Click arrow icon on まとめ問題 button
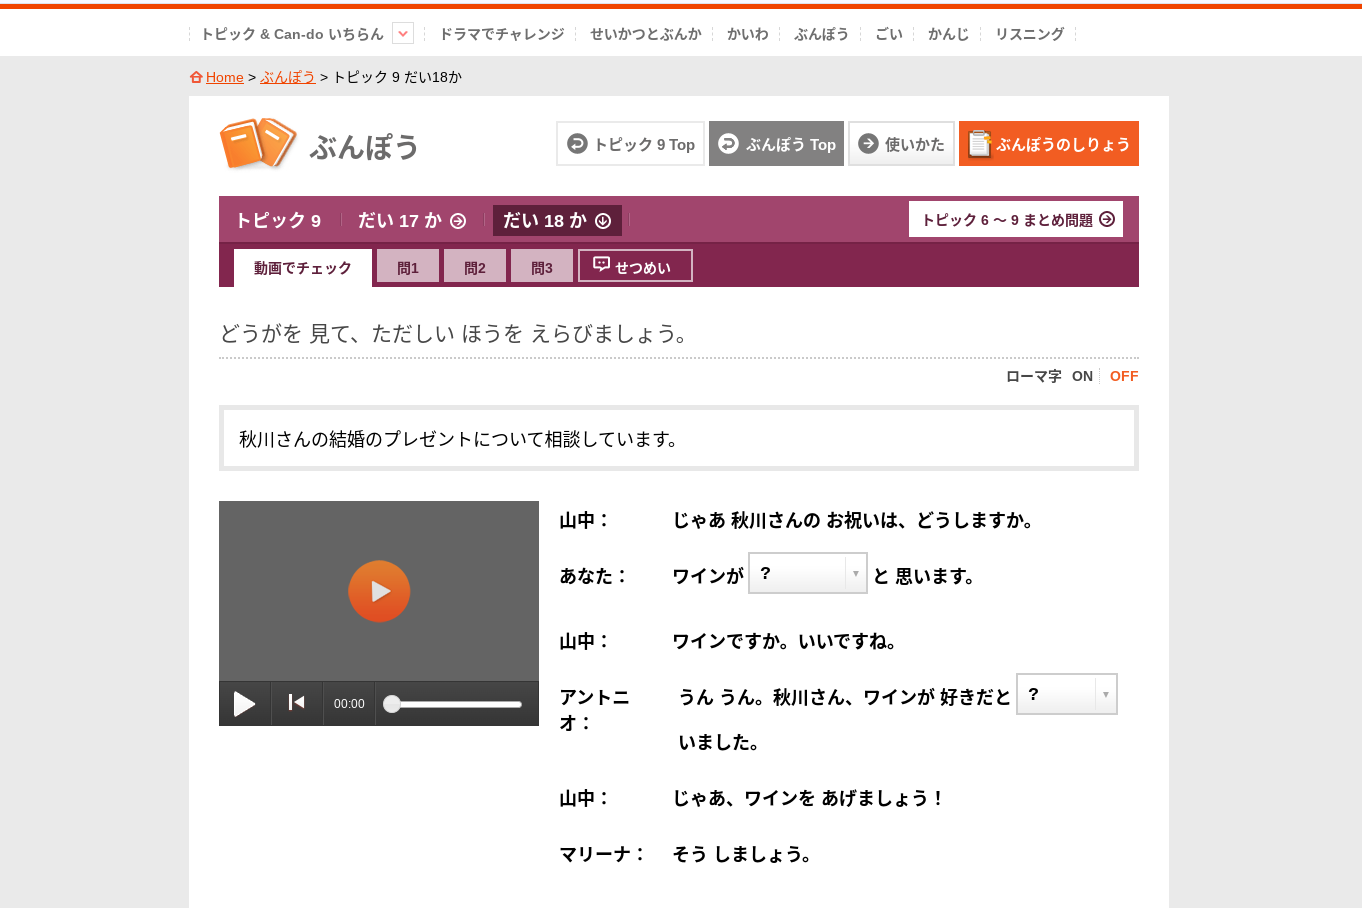1362x908 pixels. tap(1107, 219)
